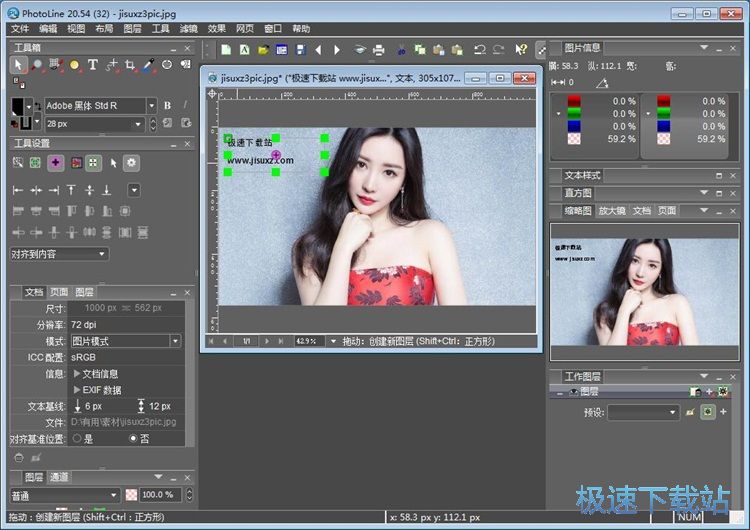
Task: Open the Adobe 黑体 Std R font dropdown
Action: 151,105
